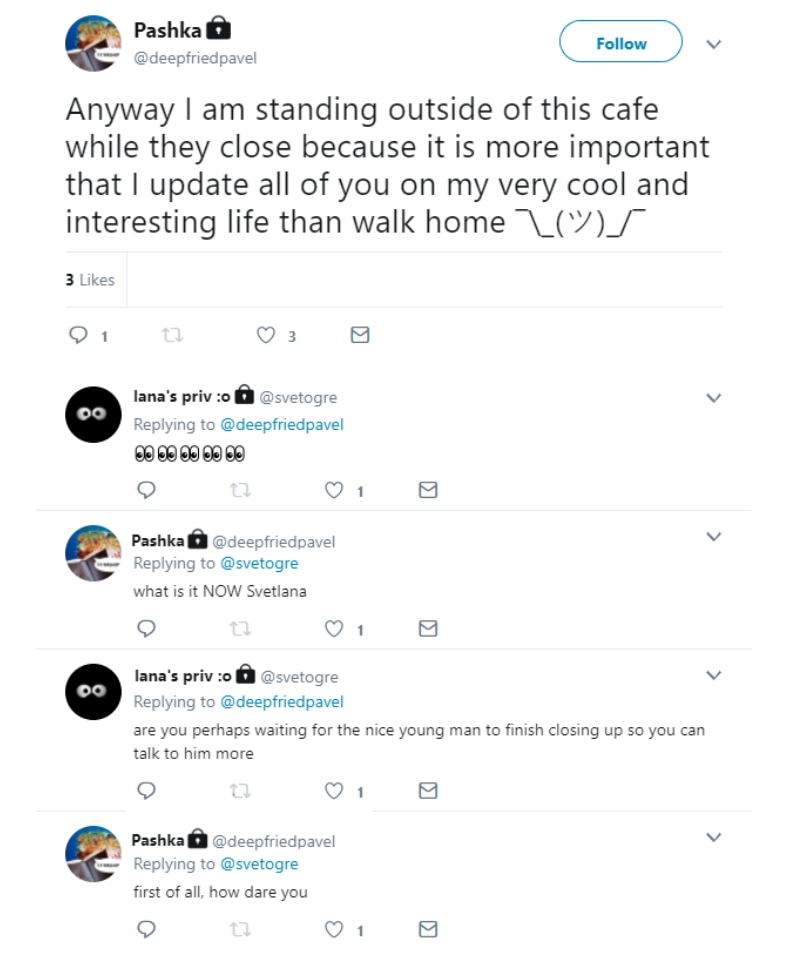Reply to the eyes emoji tweet
Image resolution: width=796 pixels, height=953 pixels.
(146, 490)
